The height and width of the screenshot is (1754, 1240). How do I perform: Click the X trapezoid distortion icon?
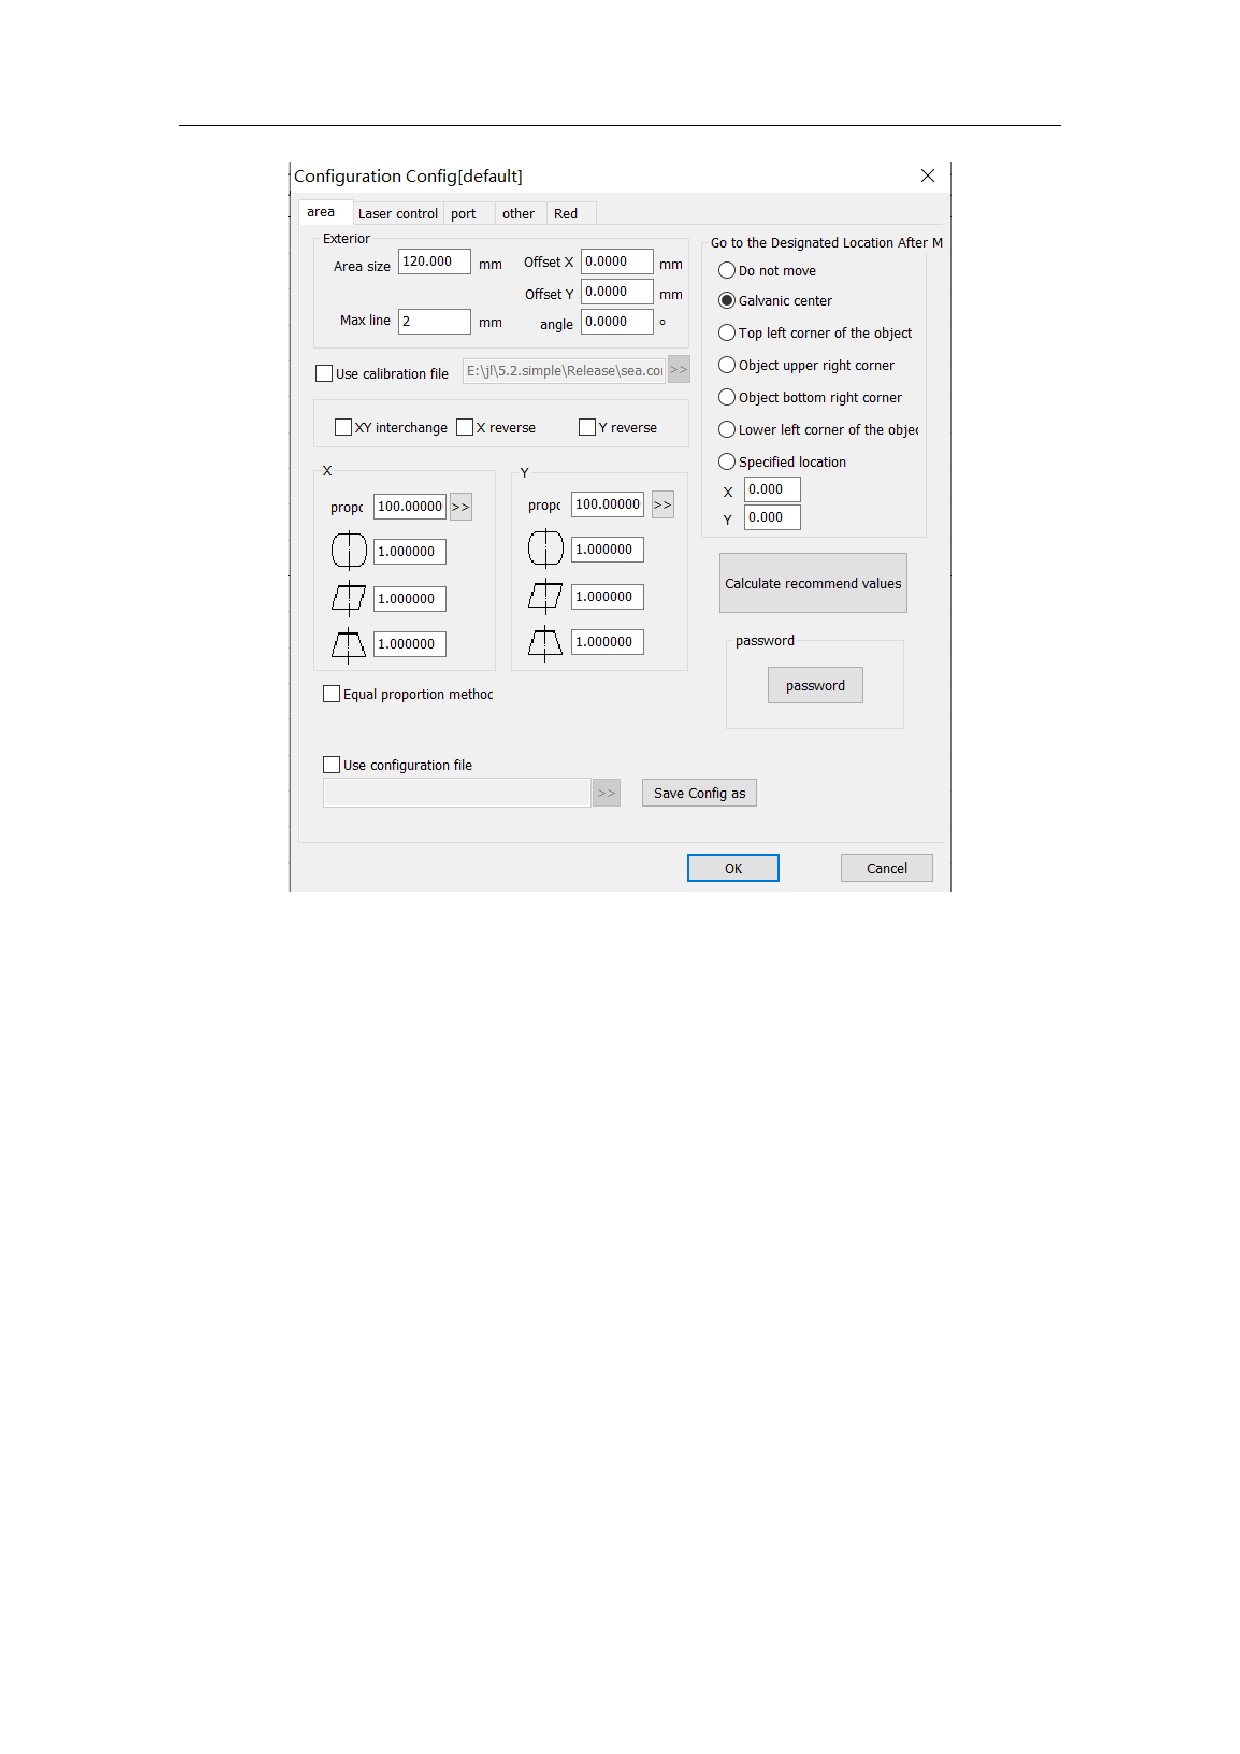point(349,645)
